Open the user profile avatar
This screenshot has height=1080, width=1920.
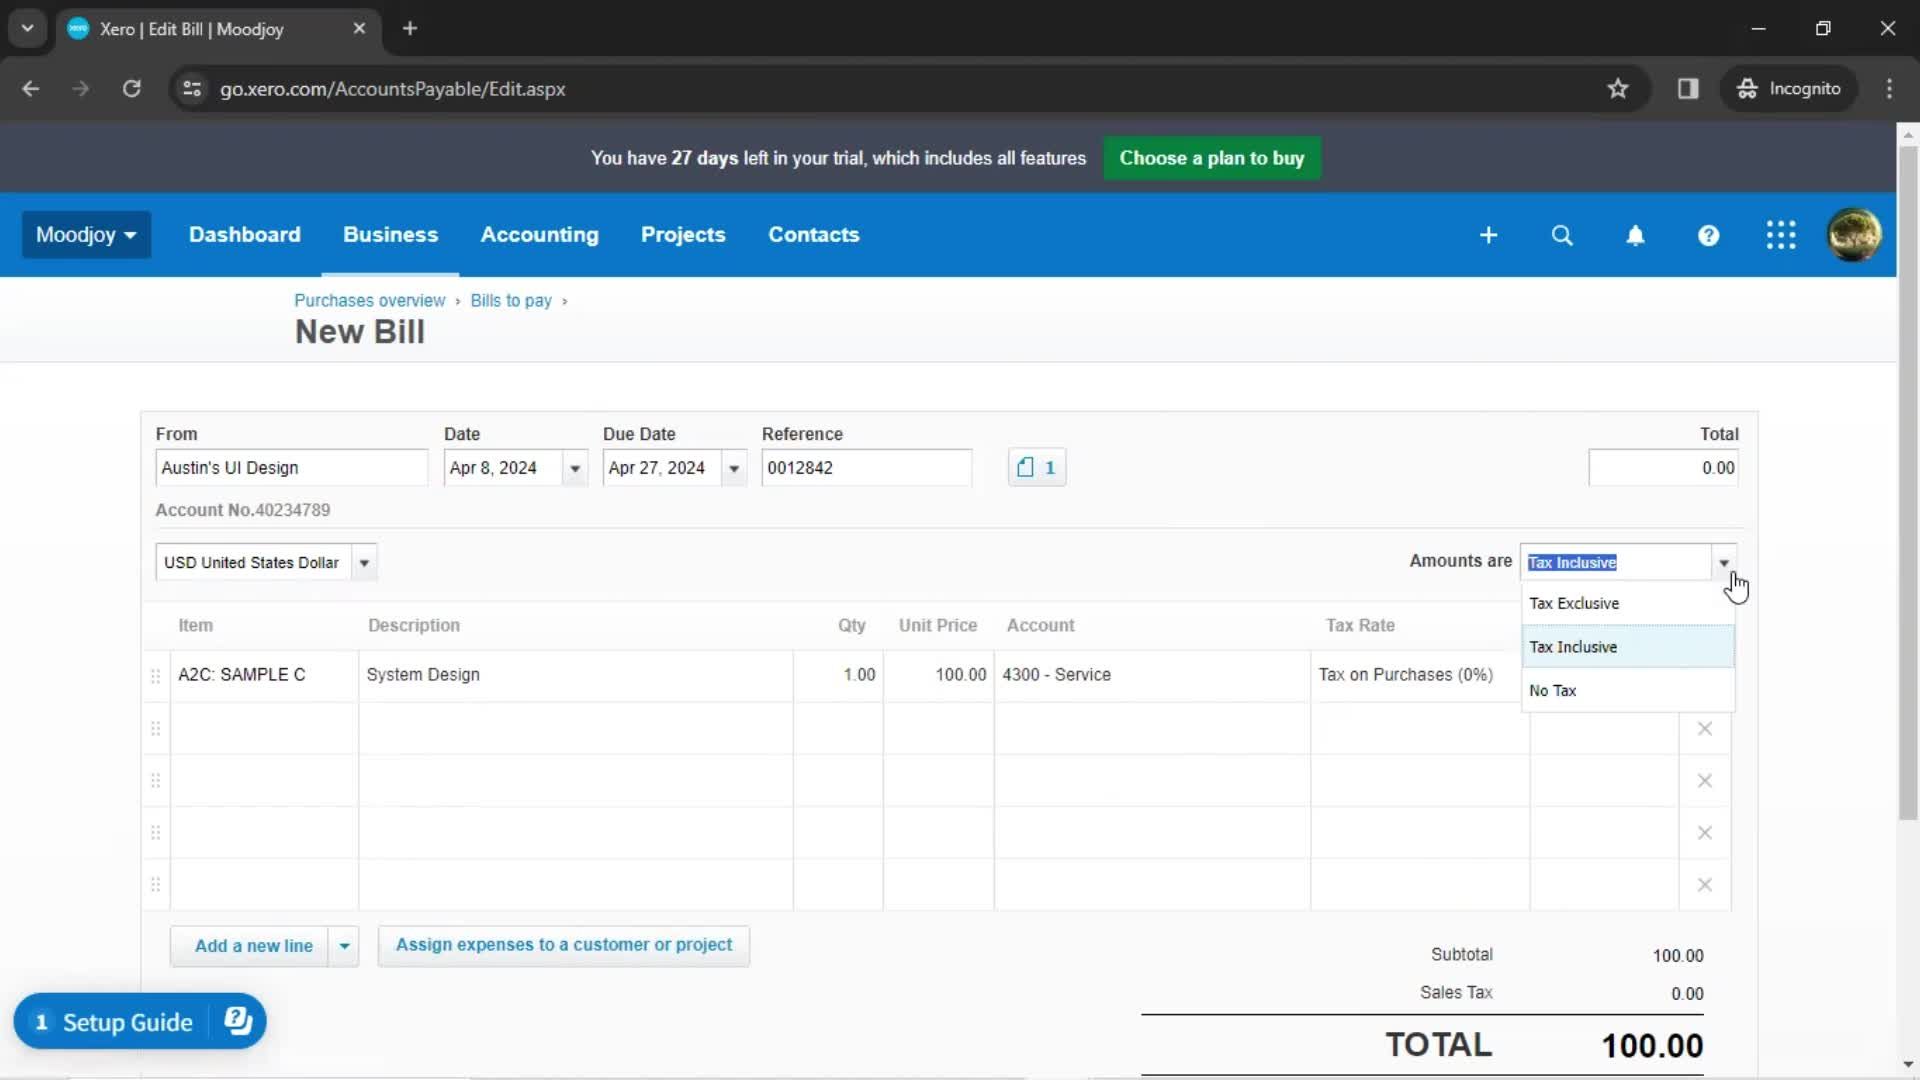pyautogui.click(x=1854, y=235)
